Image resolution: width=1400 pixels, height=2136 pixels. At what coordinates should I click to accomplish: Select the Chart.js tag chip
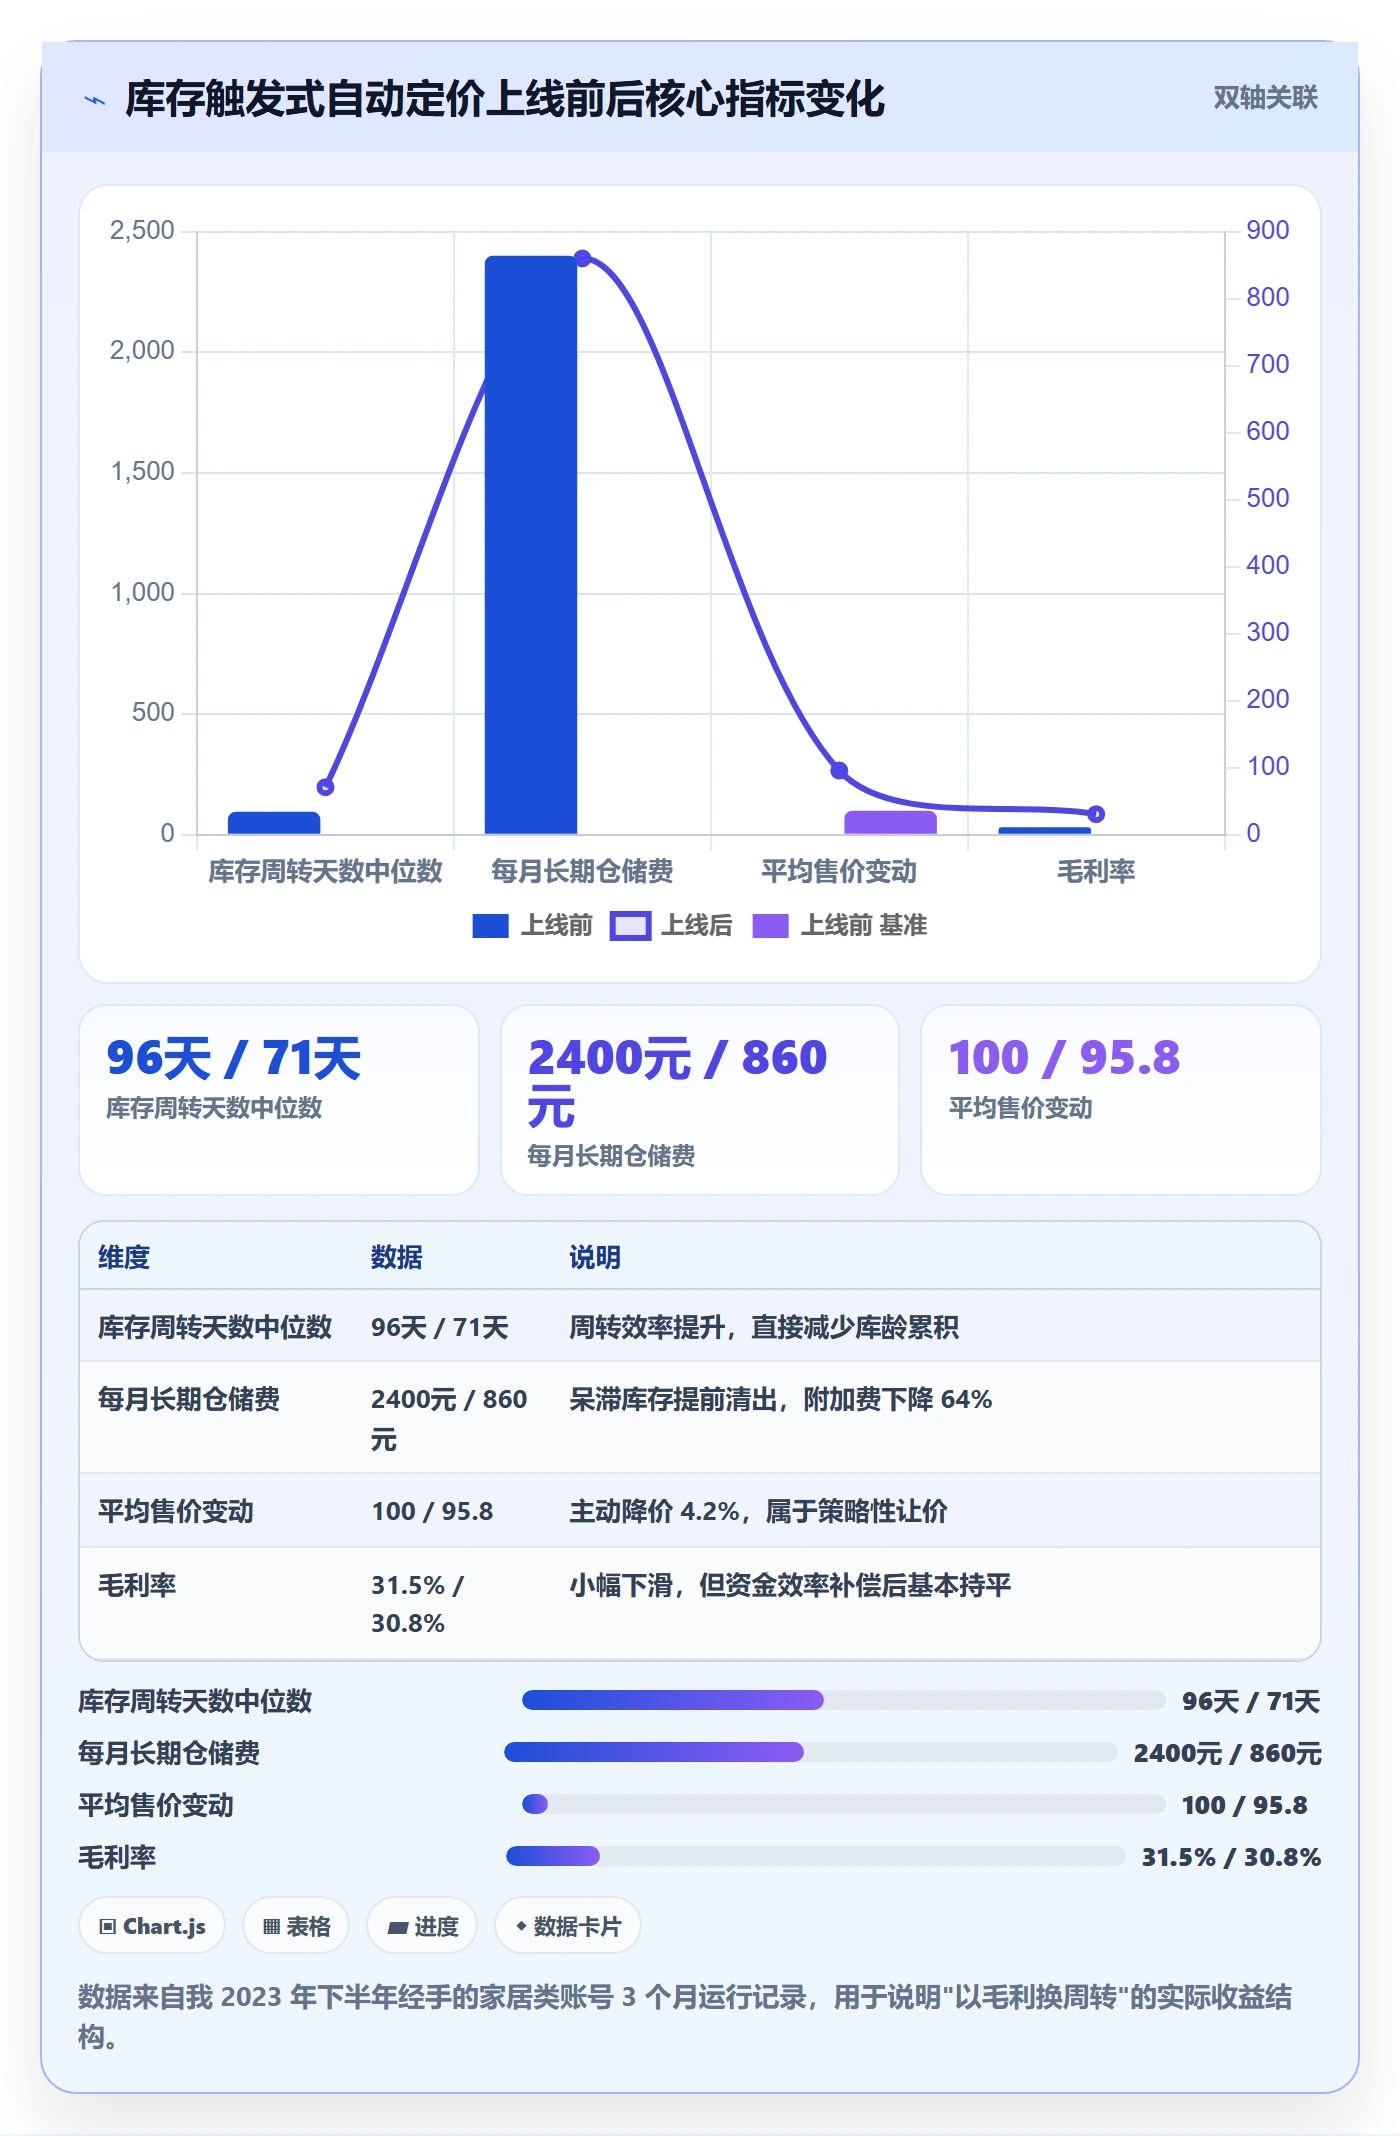point(152,1926)
